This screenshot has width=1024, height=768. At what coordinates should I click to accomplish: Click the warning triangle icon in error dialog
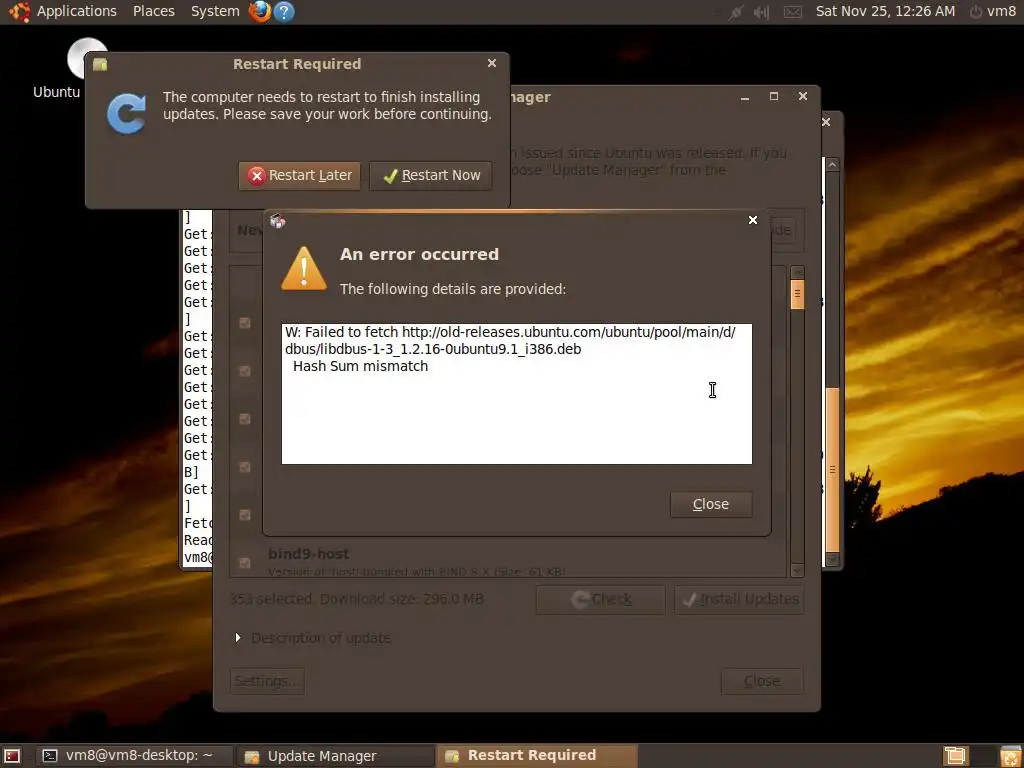pyautogui.click(x=304, y=268)
